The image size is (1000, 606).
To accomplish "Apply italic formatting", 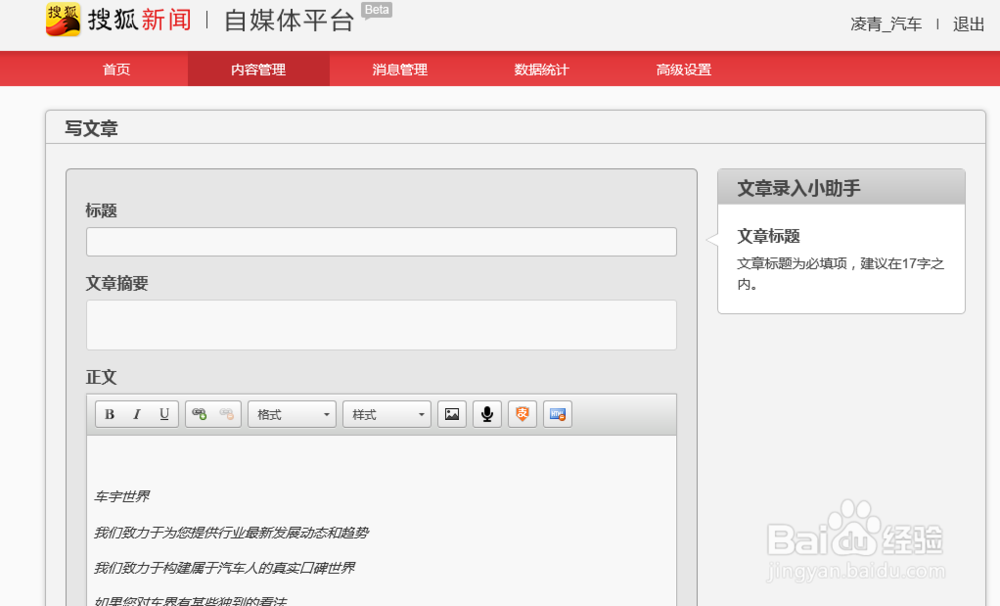I will click(x=136, y=413).
